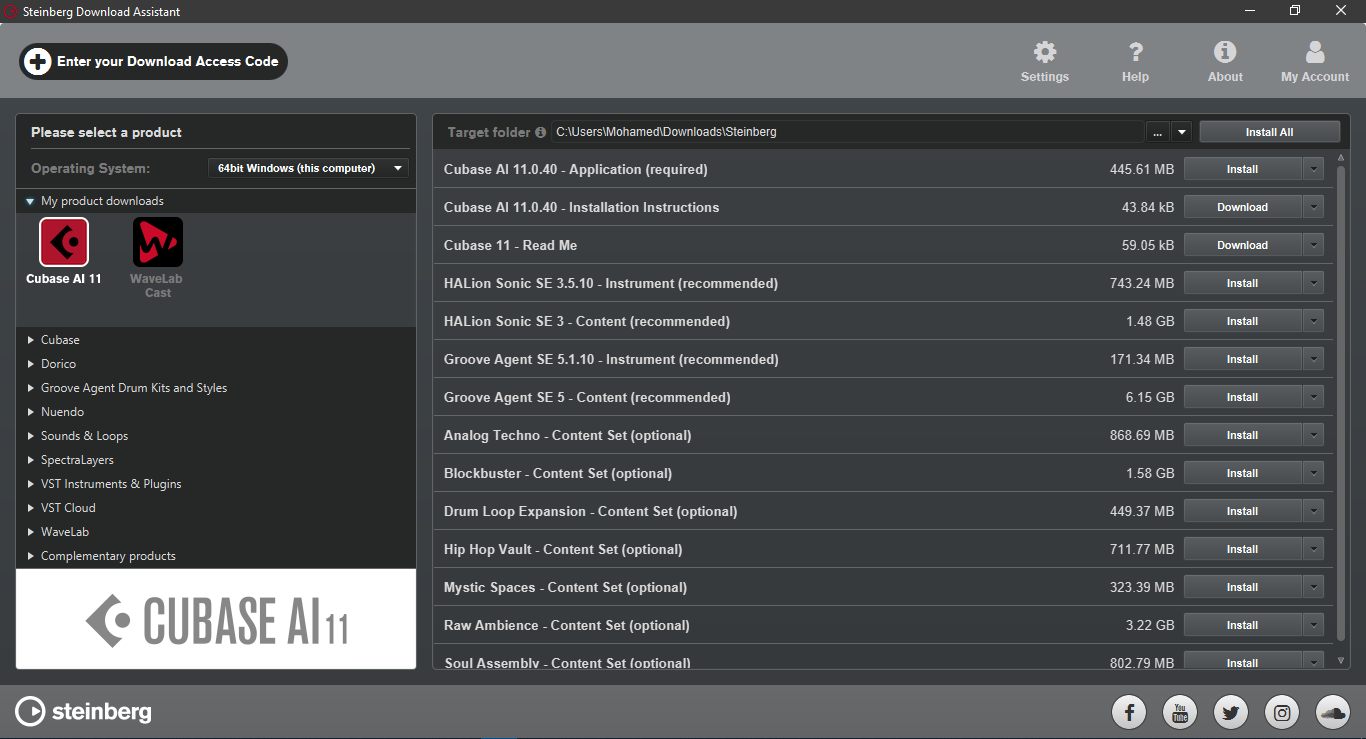Image resolution: width=1366 pixels, height=739 pixels.
Task: Open the Help question mark icon
Action: click(x=1135, y=52)
